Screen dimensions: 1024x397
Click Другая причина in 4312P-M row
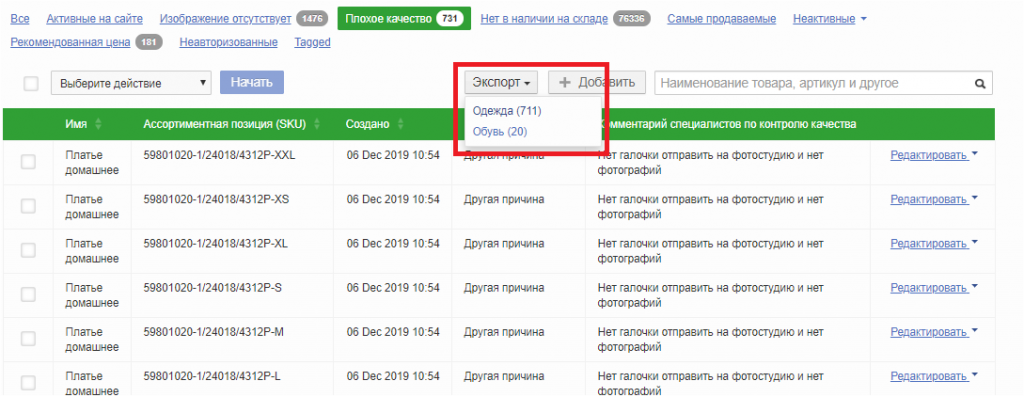[504, 332]
